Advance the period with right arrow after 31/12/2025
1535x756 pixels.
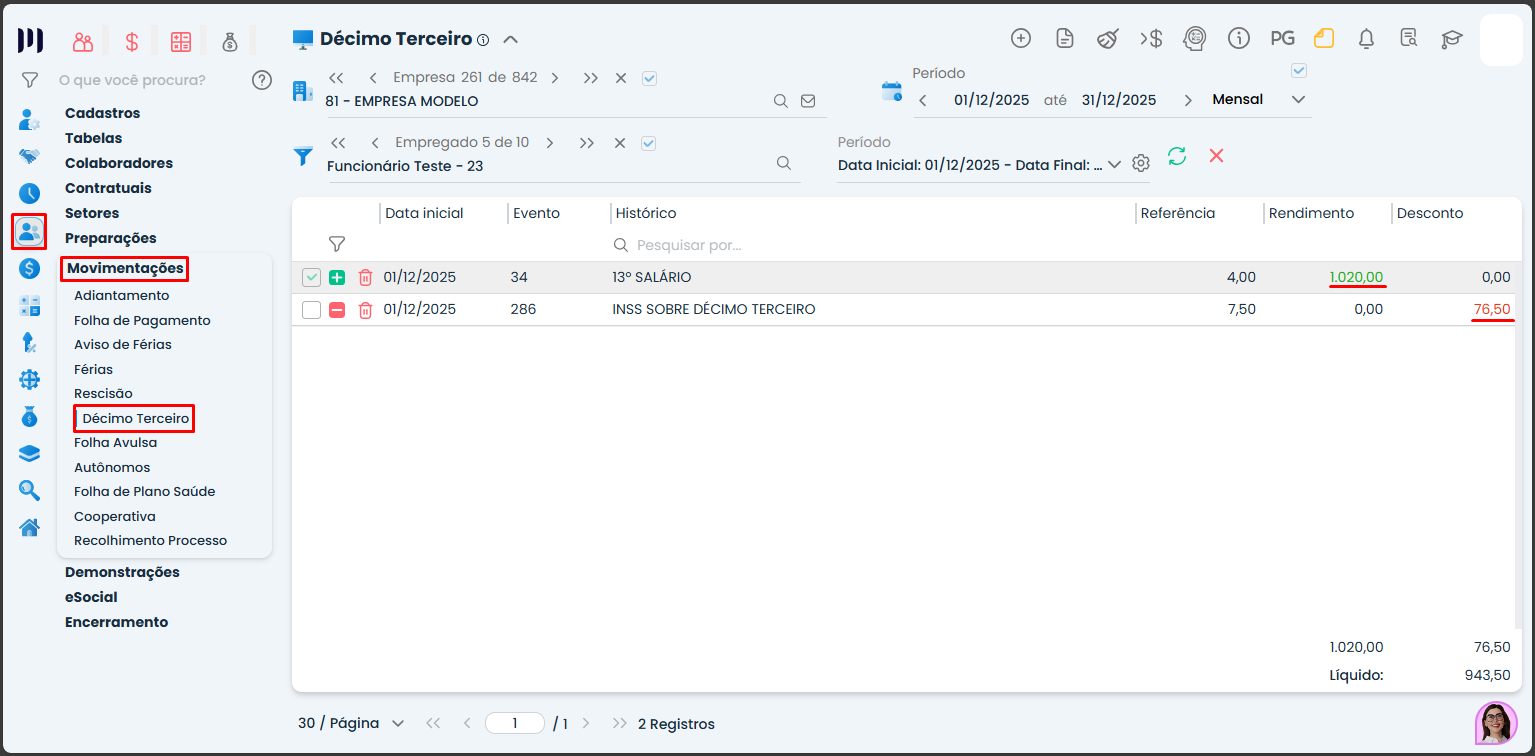pos(1188,100)
